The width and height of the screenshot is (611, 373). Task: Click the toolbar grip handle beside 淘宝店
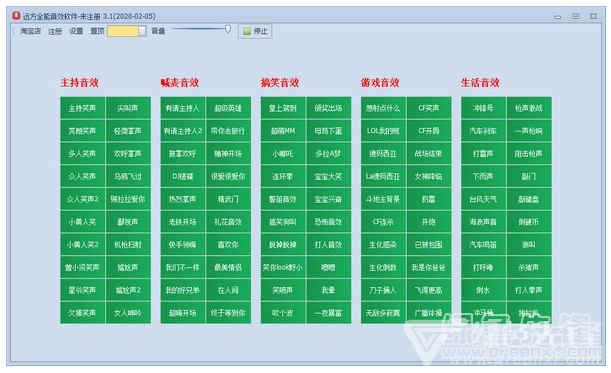pyautogui.click(x=14, y=31)
